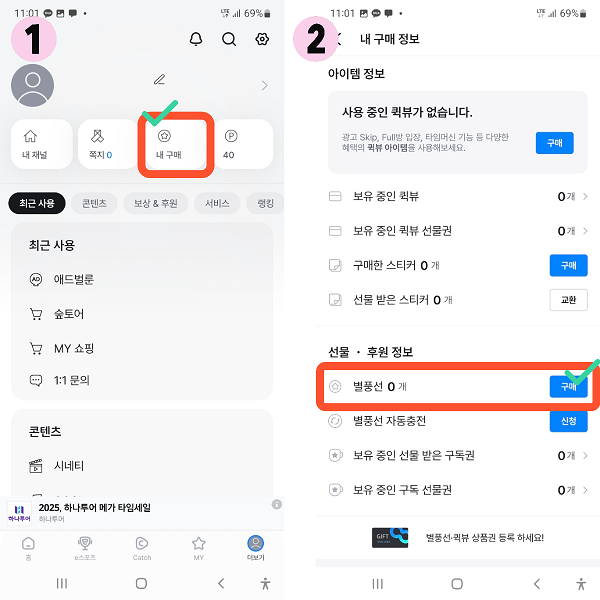Expand profile with right chevron

point(264,85)
